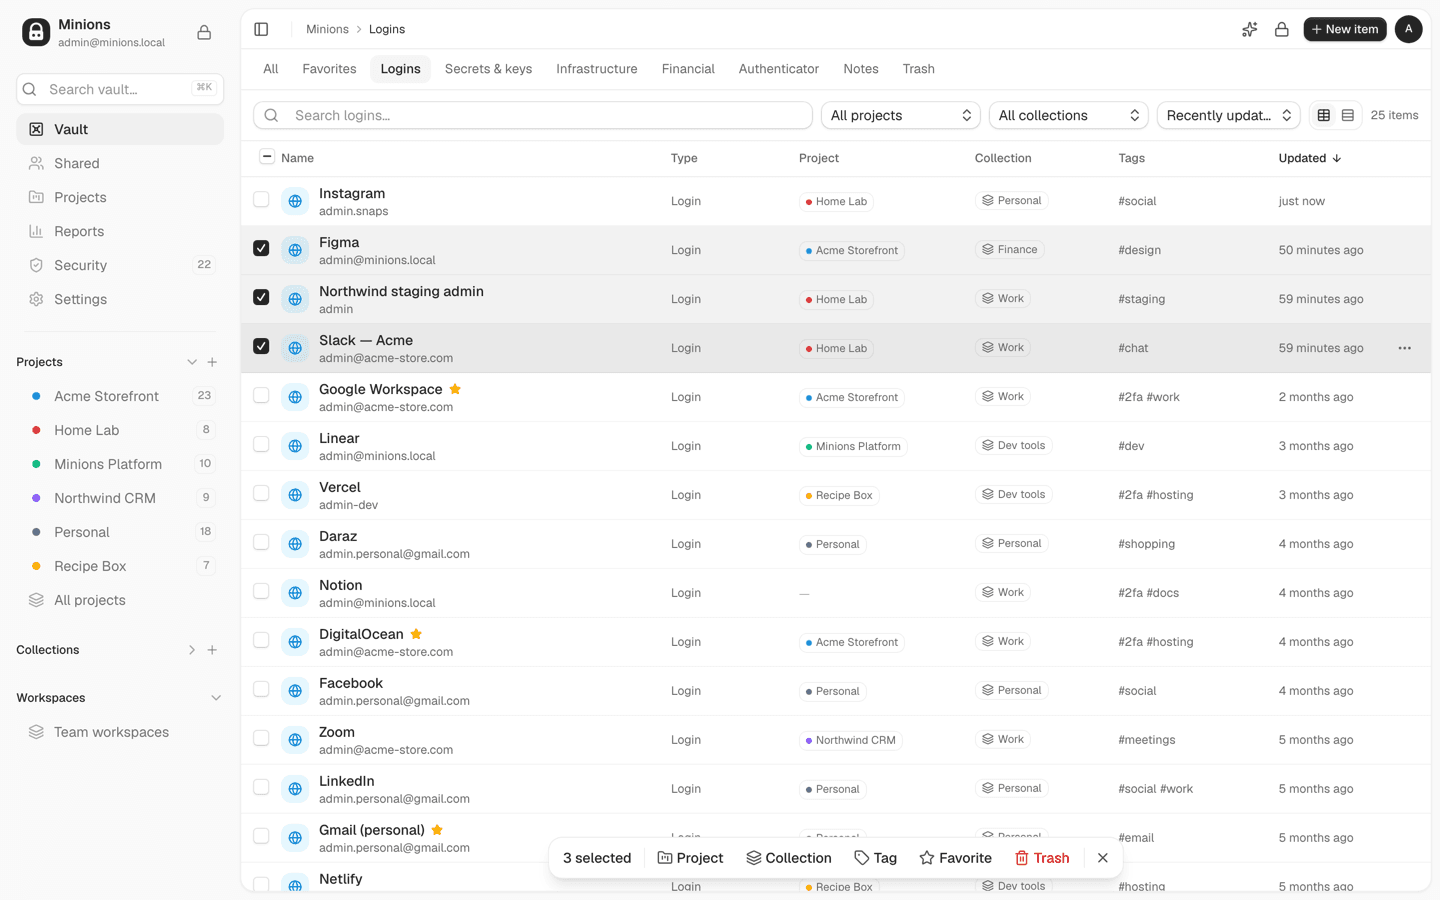Uncheck the Northwind staging admin checkbox
This screenshot has height=900, width=1440.
[261, 297]
